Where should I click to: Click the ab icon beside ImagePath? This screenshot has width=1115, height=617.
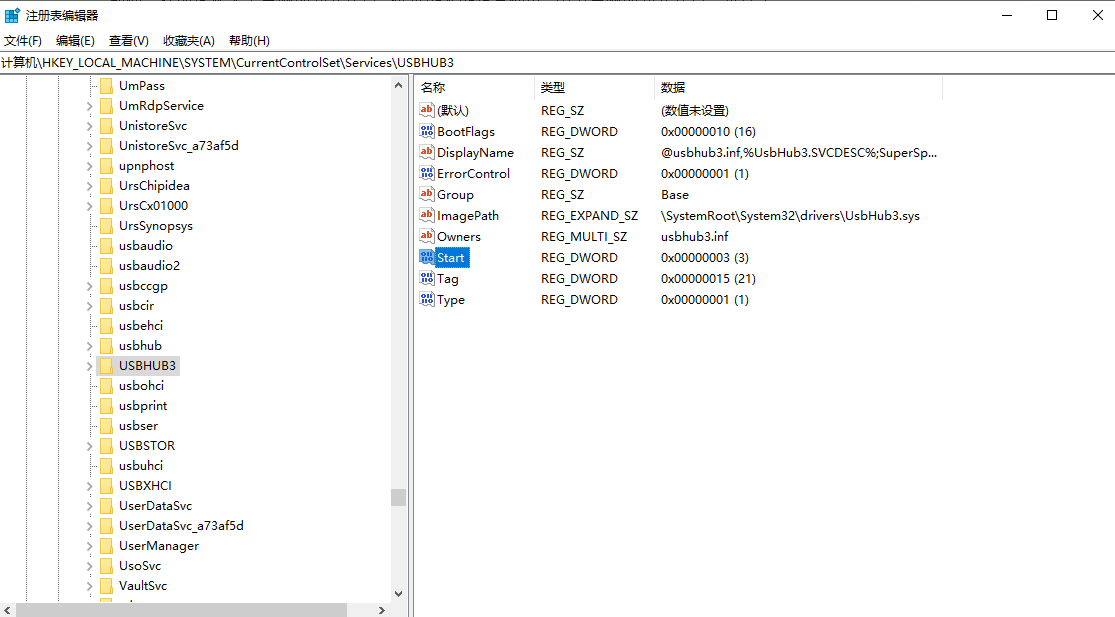[x=427, y=215]
